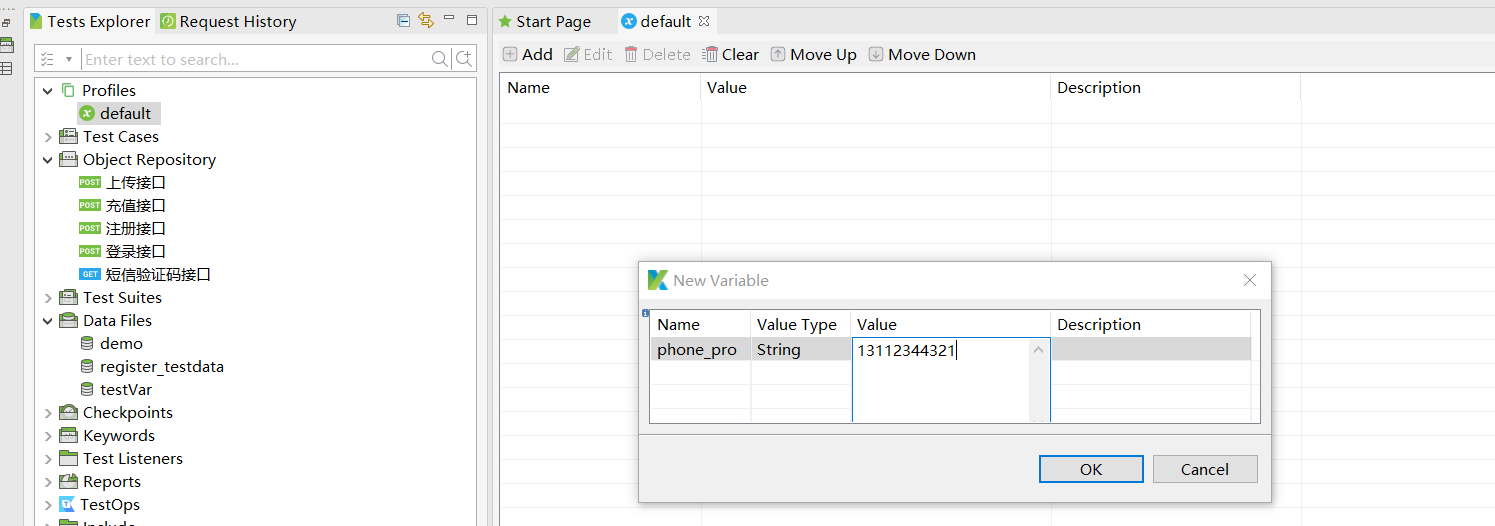Image resolution: width=1495 pixels, height=526 pixels.
Task: Open the register_testdata data file
Action: 161,367
